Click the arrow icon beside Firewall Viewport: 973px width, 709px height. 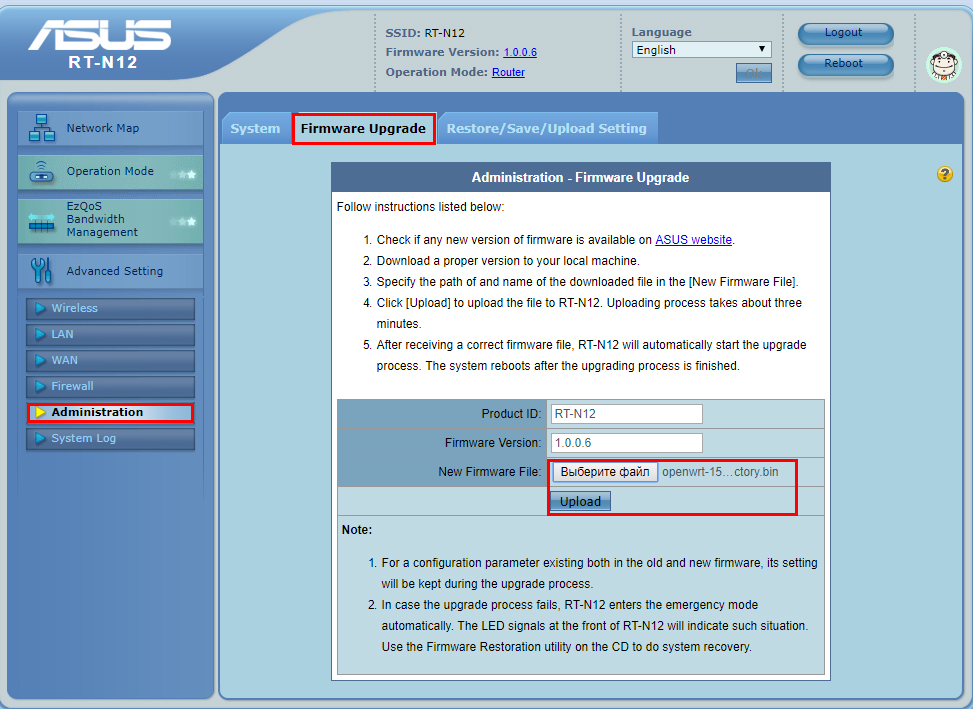tap(40, 386)
